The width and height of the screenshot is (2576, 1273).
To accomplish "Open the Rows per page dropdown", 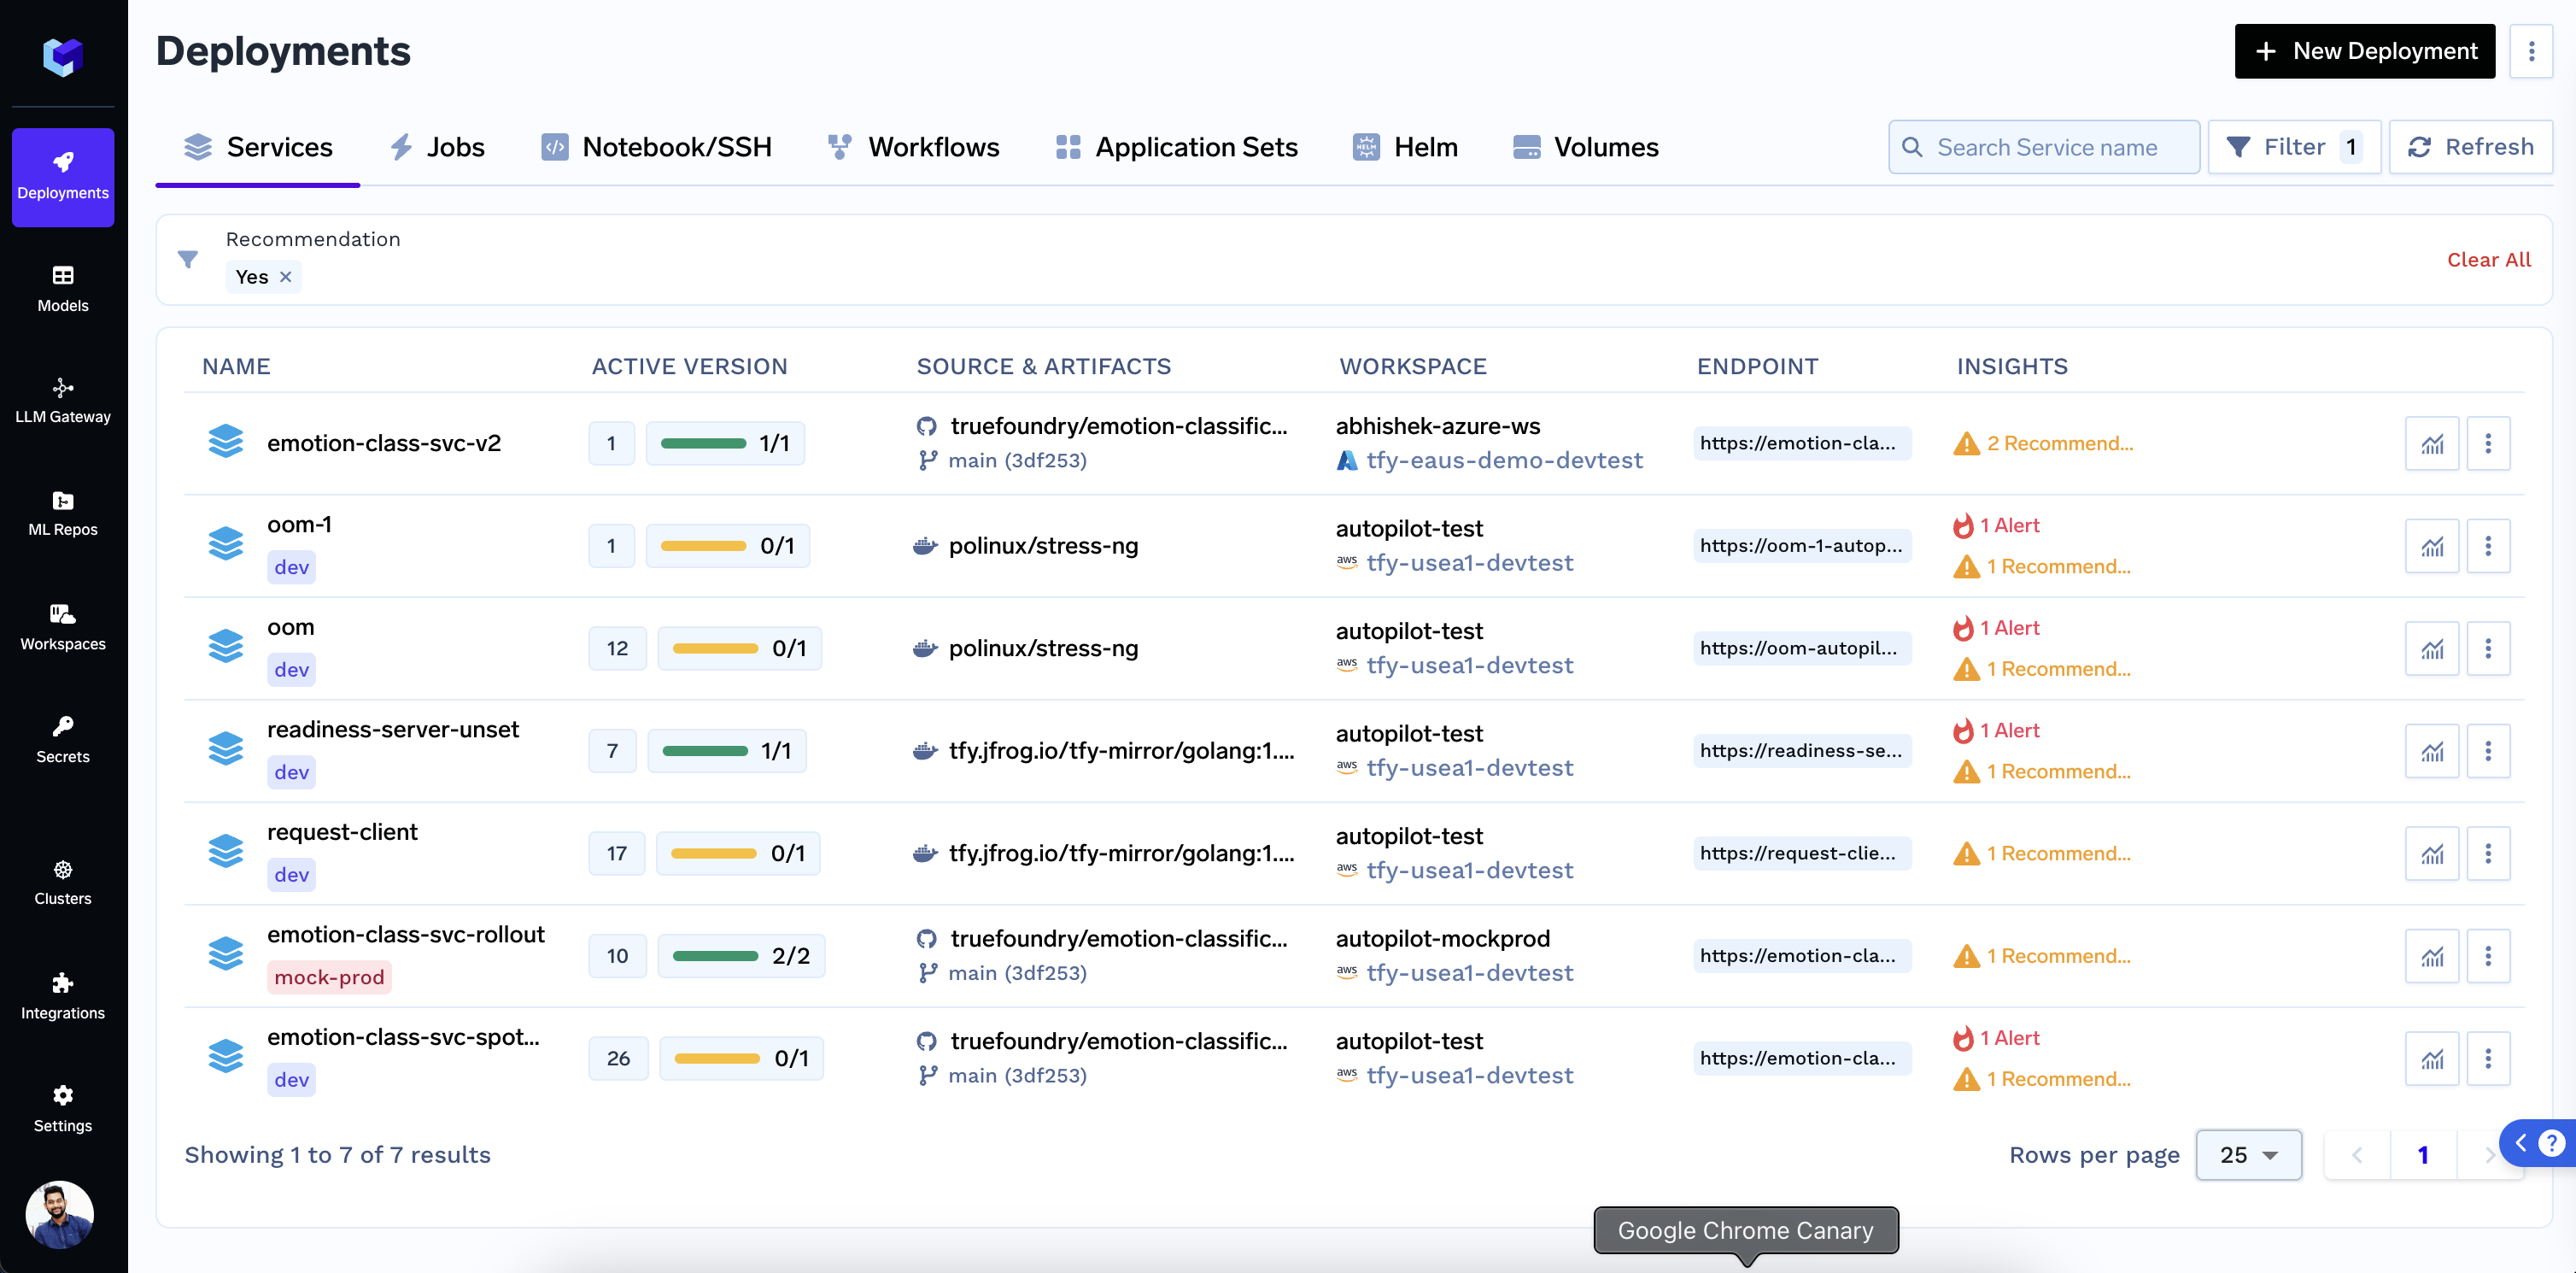I will [2247, 1155].
